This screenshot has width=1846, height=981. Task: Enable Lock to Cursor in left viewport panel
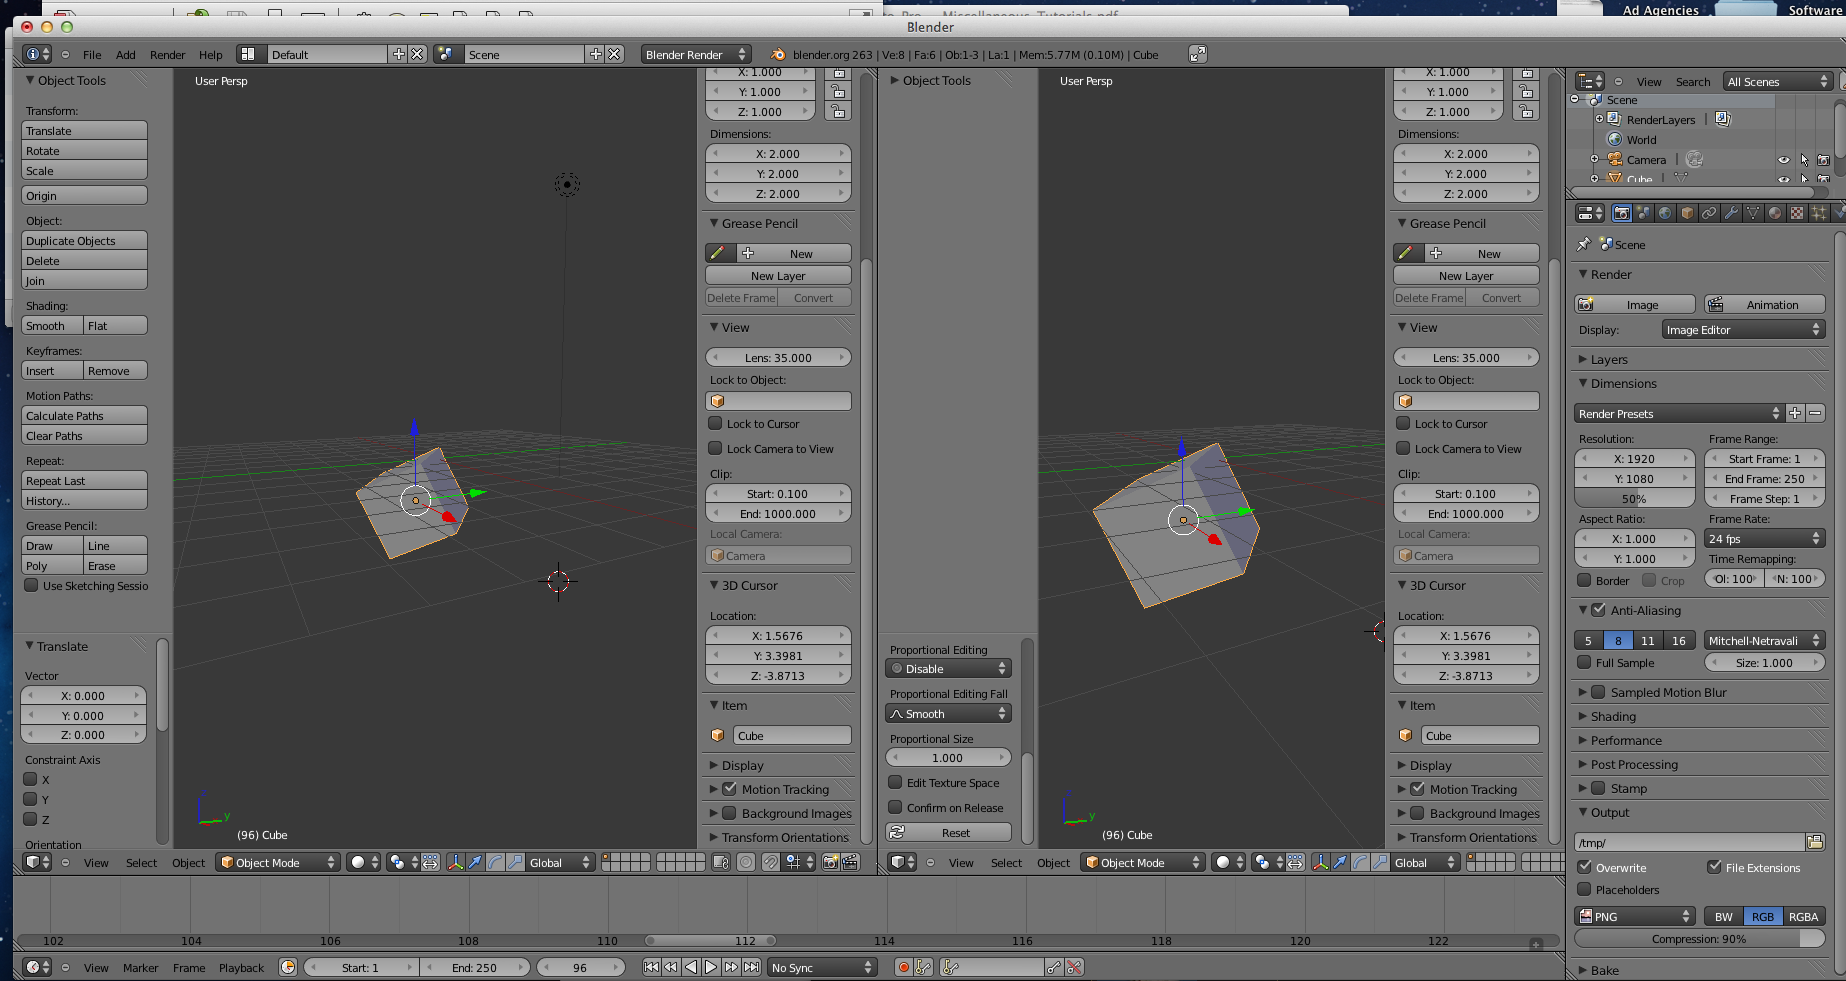pos(716,424)
